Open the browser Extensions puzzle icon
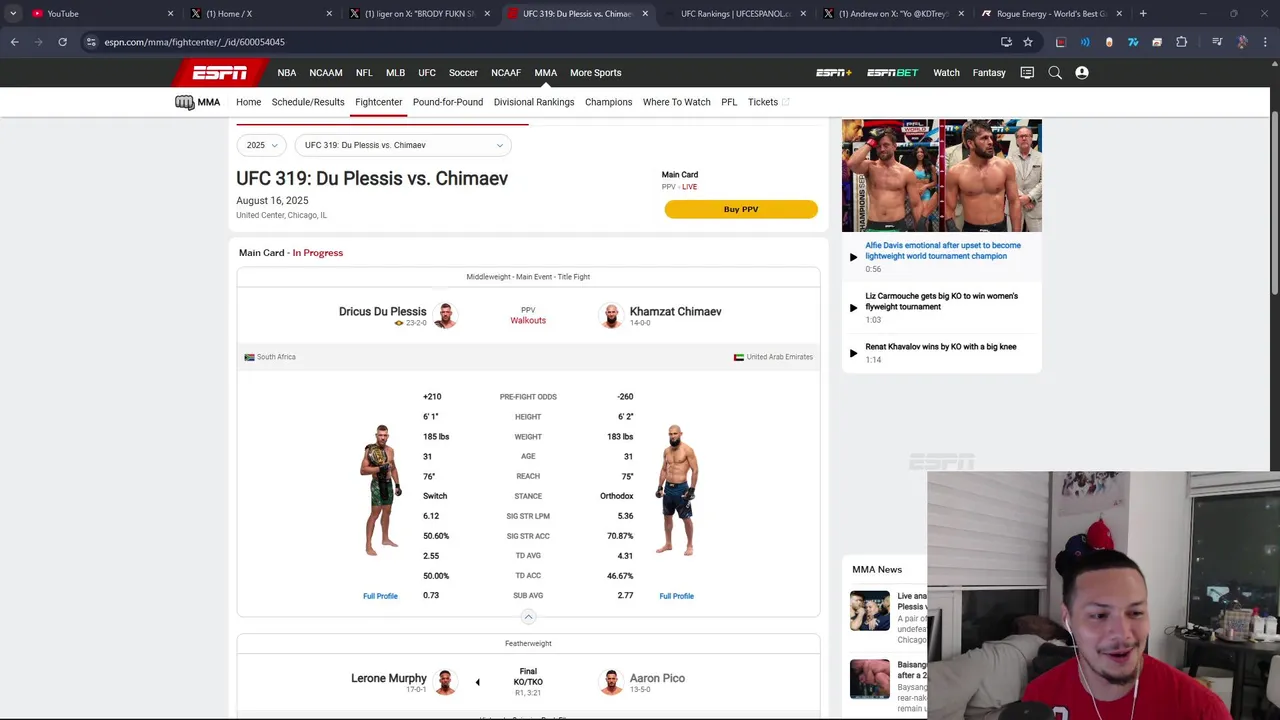 1182,42
